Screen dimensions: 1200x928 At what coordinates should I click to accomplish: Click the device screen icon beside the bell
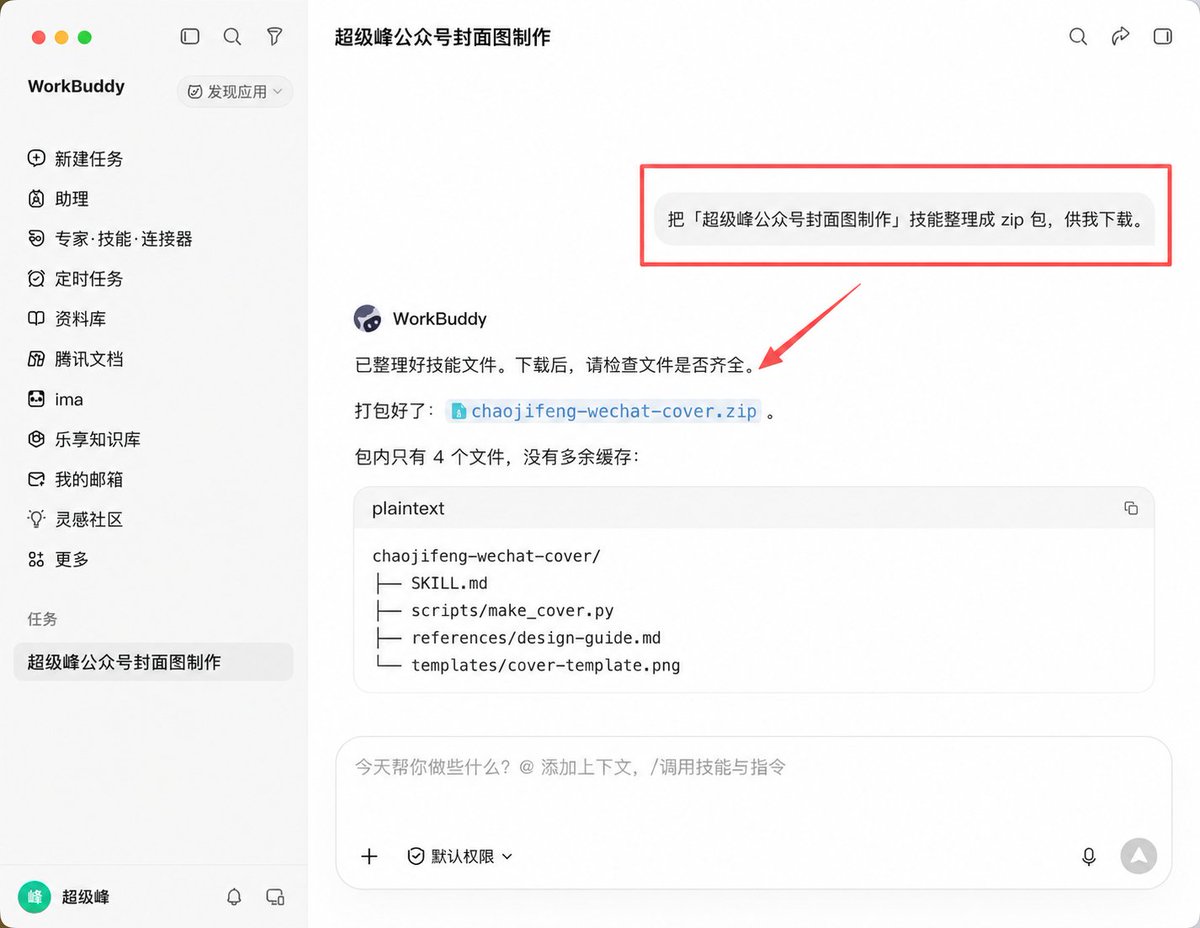tap(275, 897)
